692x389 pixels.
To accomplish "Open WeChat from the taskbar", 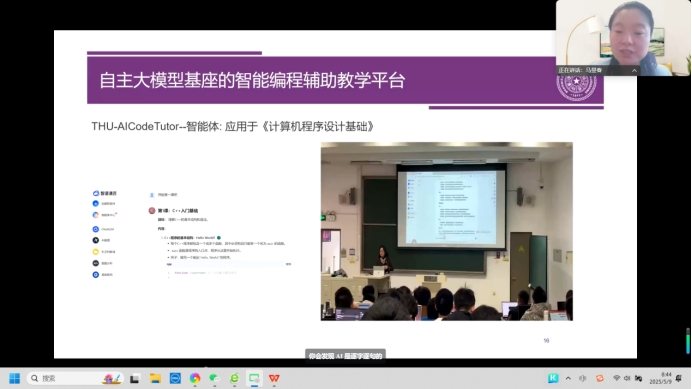I will (x=214, y=378).
